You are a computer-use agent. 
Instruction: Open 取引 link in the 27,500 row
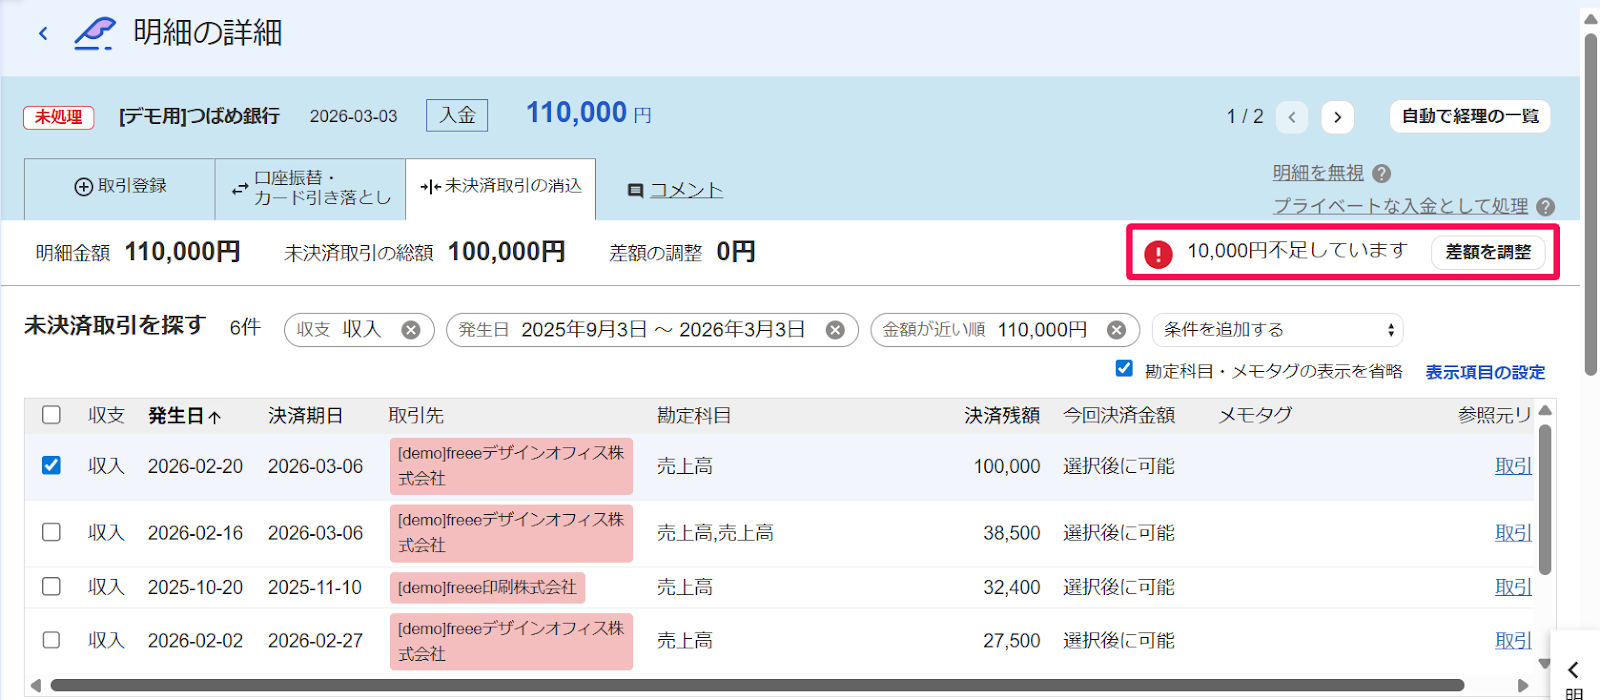(x=1513, y=640)
